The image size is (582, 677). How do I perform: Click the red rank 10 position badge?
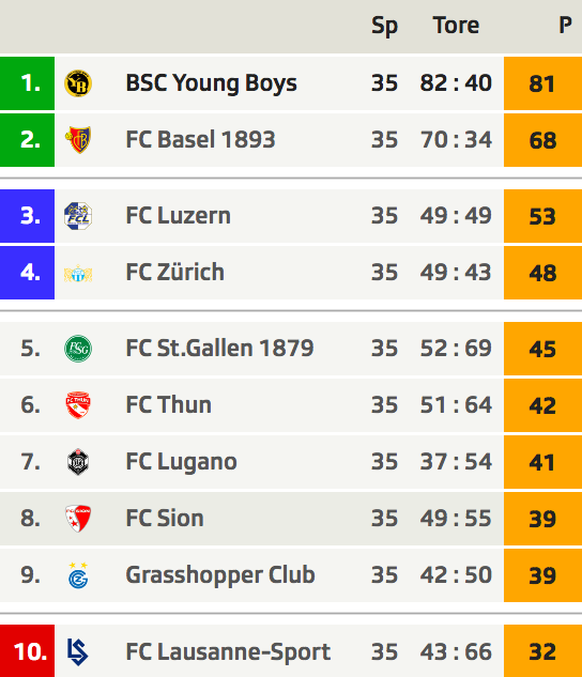click(27, 651)
